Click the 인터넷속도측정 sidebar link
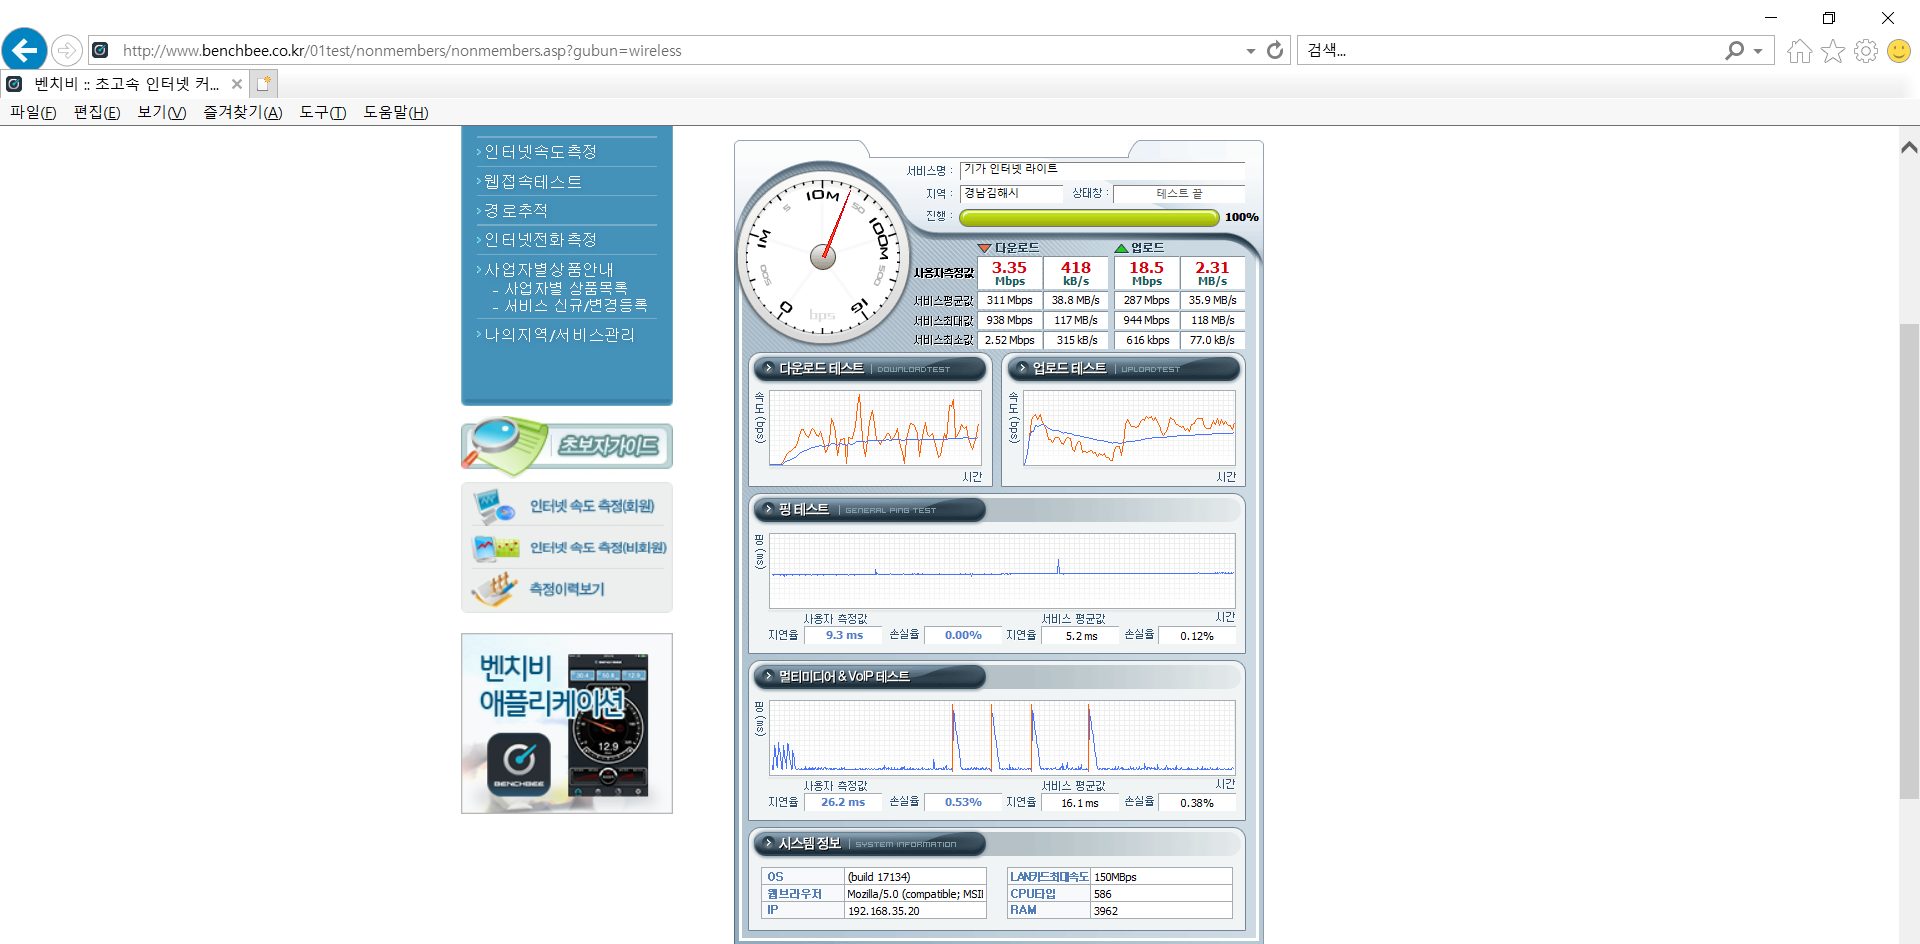The height and width of the screenshot is (944, 1920). (540, 152)
